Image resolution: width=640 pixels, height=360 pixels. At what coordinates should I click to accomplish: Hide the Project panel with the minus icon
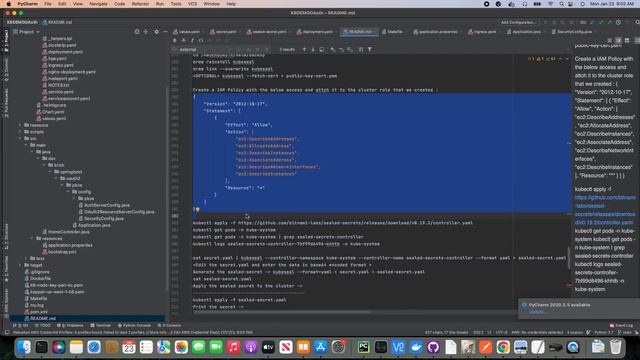click(165, 31)
